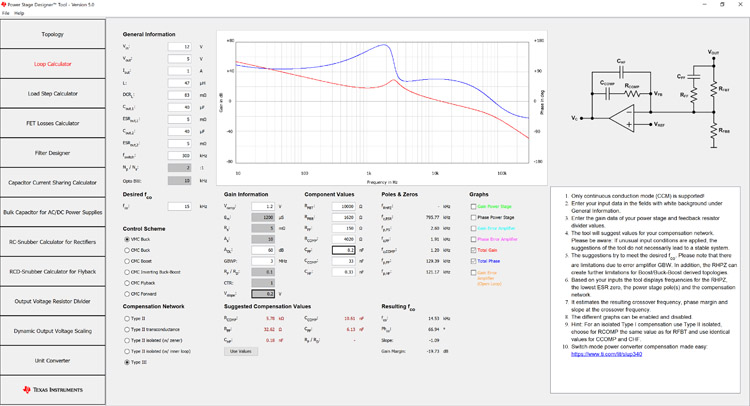Click the suggested RCOMP value 5.78

(x=270, y=318)
